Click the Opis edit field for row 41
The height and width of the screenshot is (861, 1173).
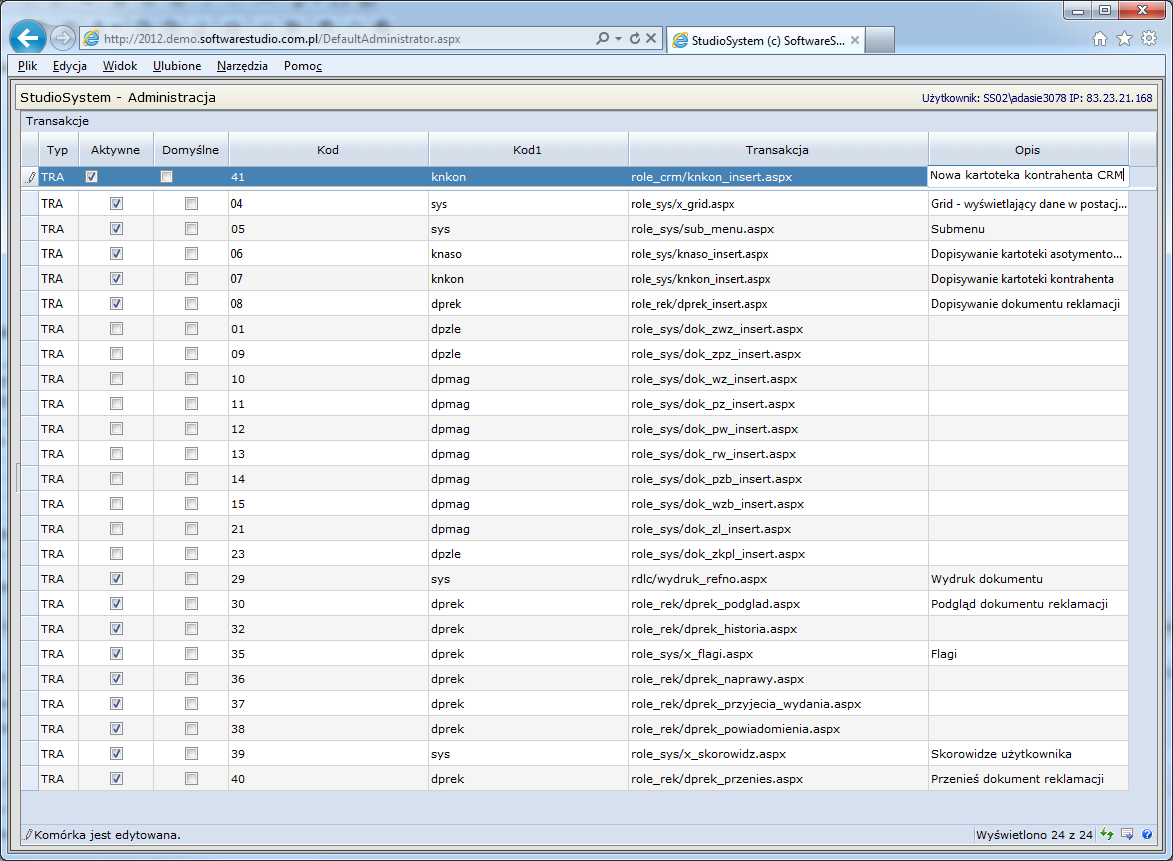(1027, 177)
